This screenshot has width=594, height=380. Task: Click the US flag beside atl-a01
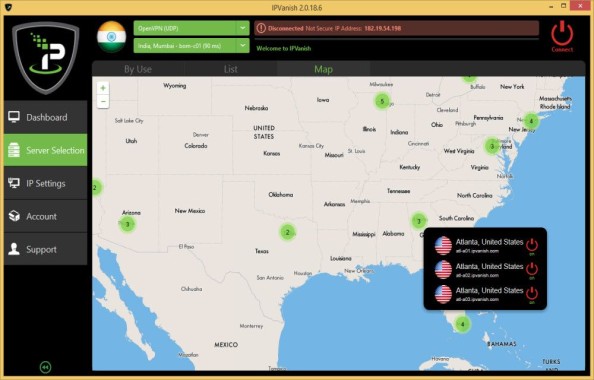pos(443,246)
